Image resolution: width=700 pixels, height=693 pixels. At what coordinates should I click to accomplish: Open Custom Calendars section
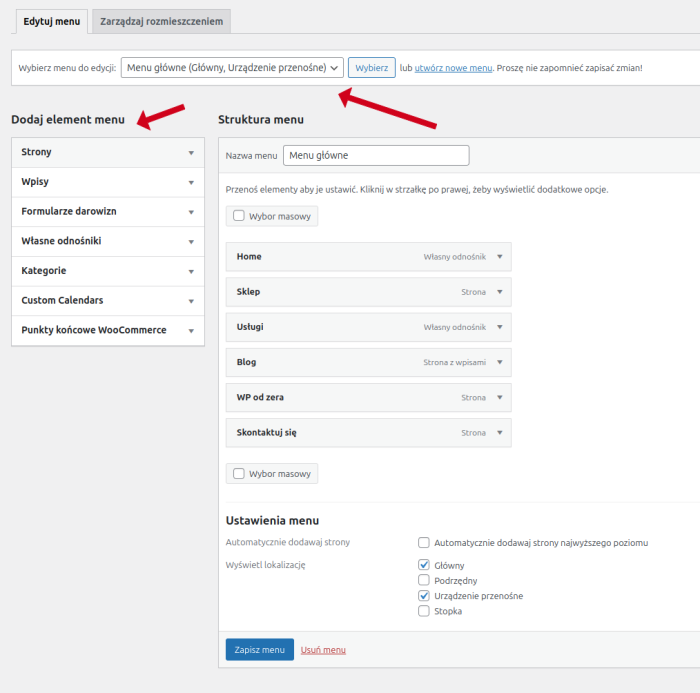(x=190, y=301)
